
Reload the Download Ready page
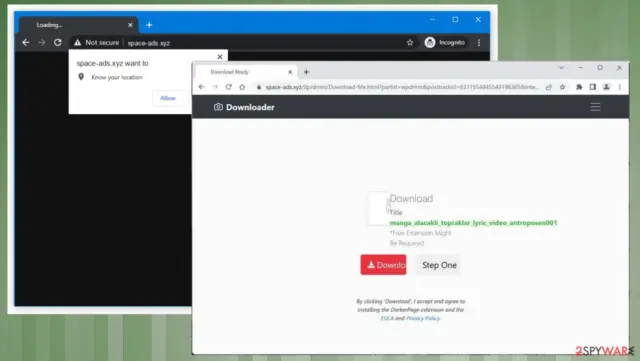[x=229, y=87]
